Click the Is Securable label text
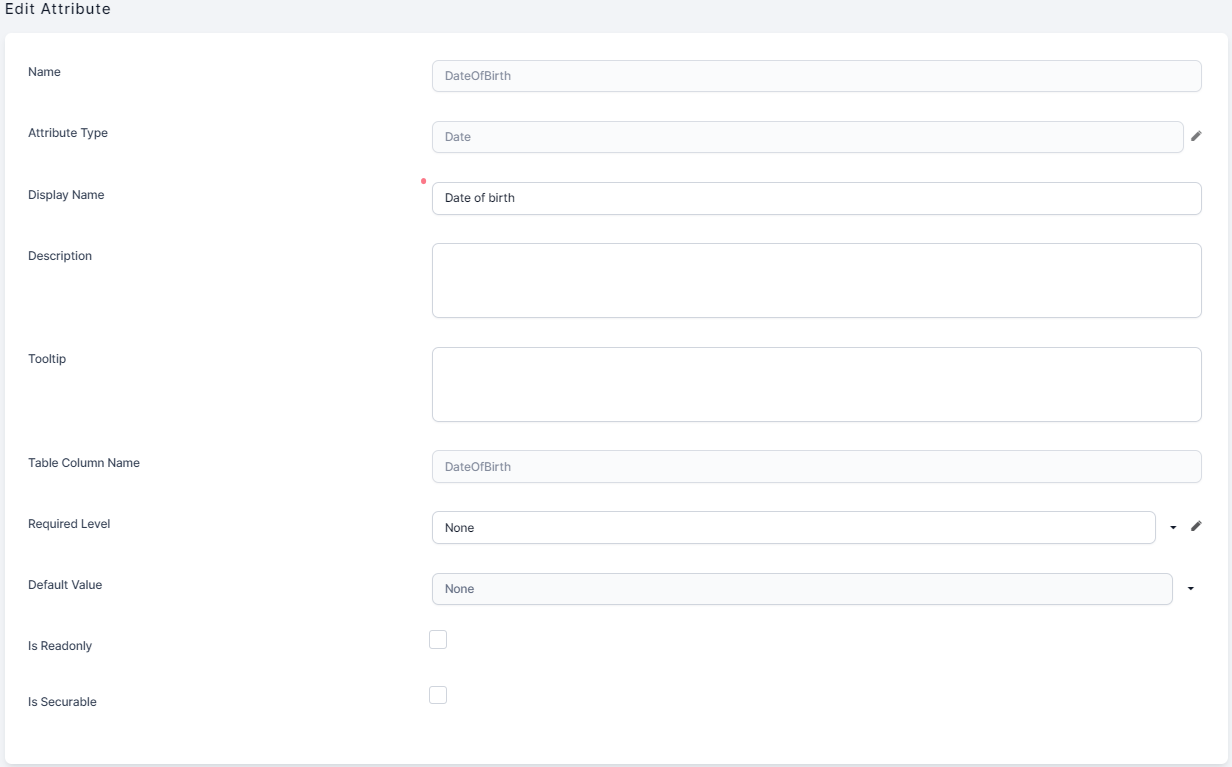 point(62,702)
